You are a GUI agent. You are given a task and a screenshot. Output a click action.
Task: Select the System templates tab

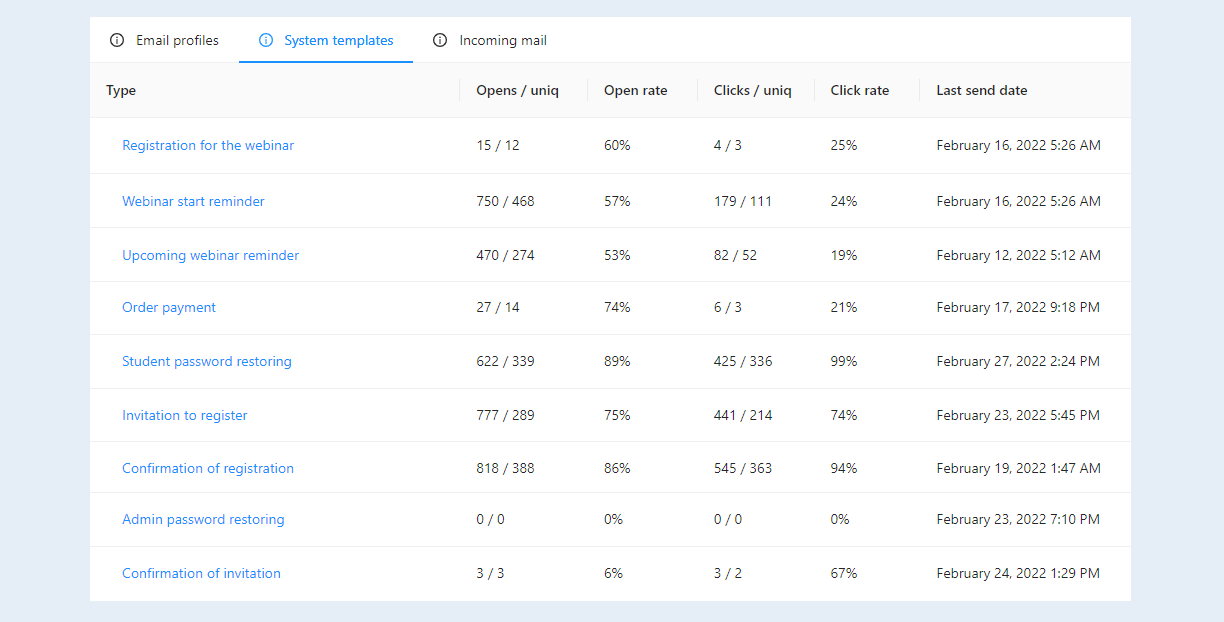[326, 41]
